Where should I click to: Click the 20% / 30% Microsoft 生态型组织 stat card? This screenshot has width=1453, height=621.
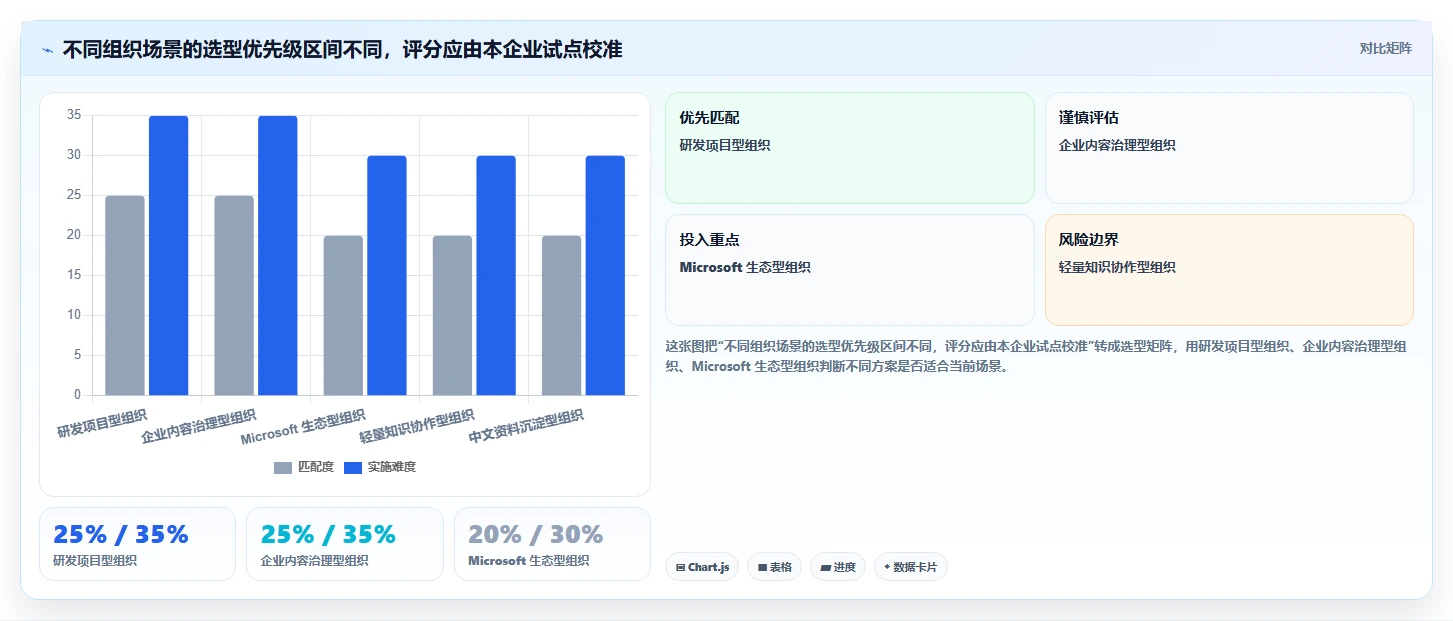552,544
